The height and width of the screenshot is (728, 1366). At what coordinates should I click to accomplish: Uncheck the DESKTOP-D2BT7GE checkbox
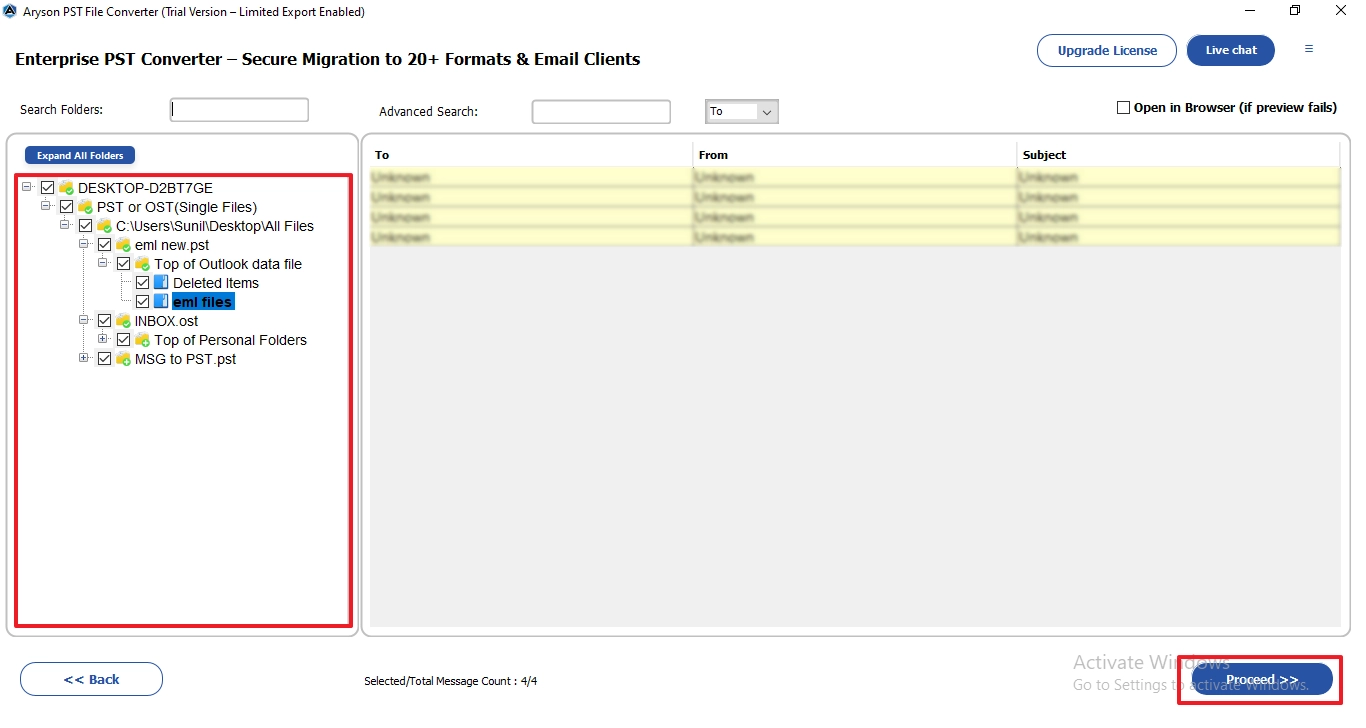click(x=48, y=188)
